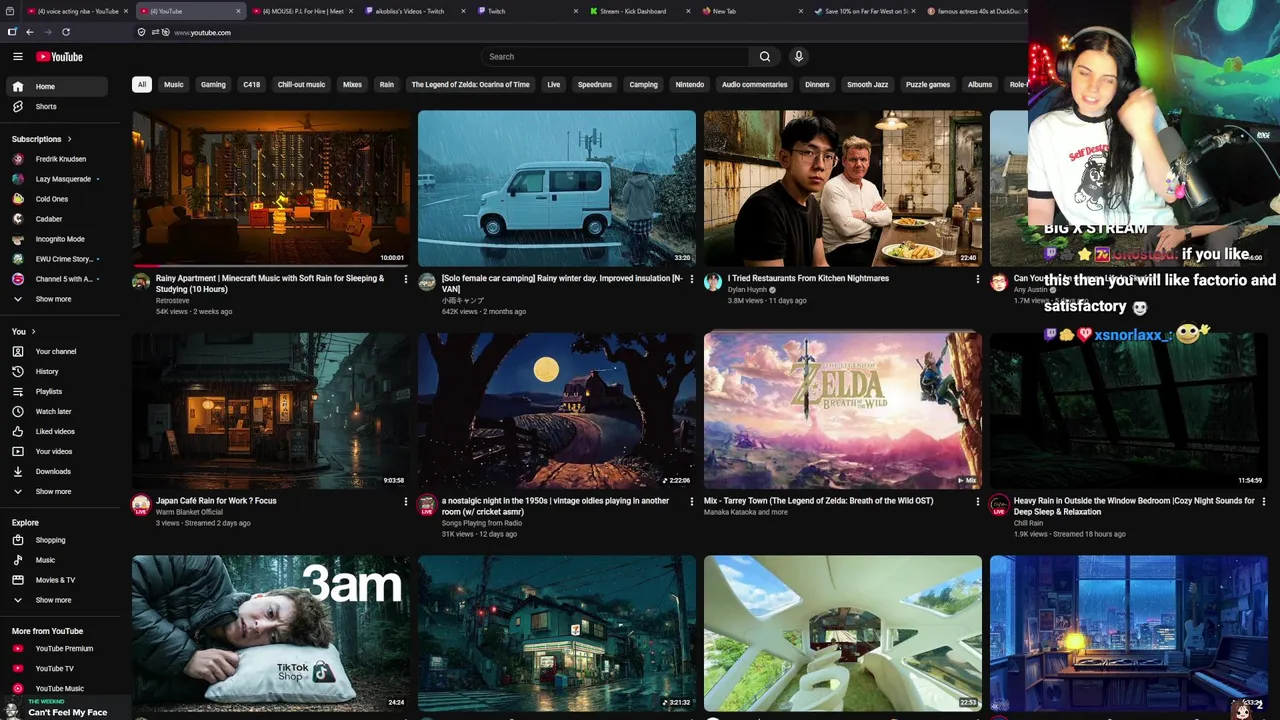Open Zelda Breath of the Wild thumbnail
This screenshot has width=1280, height=720.
coord(843,410)
